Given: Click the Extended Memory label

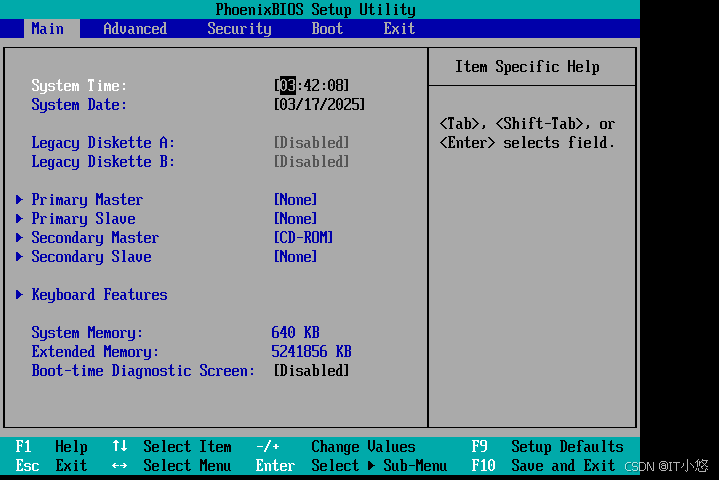Looking at the screenshot, I should tap(95, 352).
